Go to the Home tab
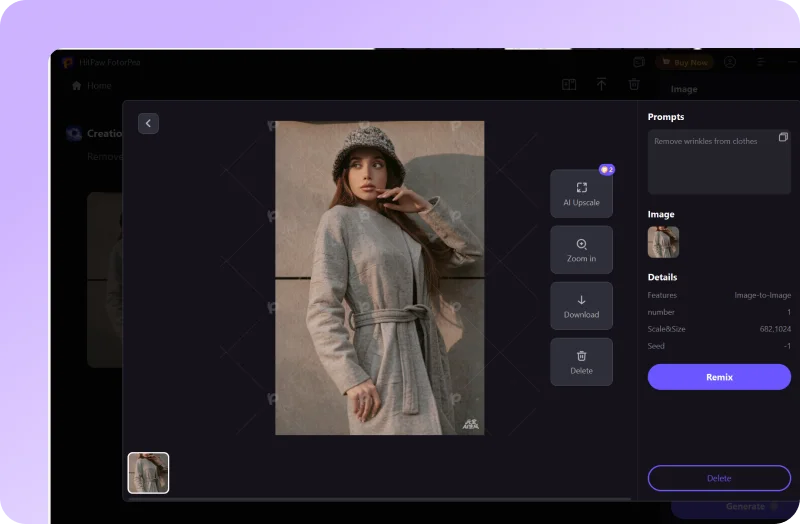Screen dimensions: 800x524 tap(91, 86)
